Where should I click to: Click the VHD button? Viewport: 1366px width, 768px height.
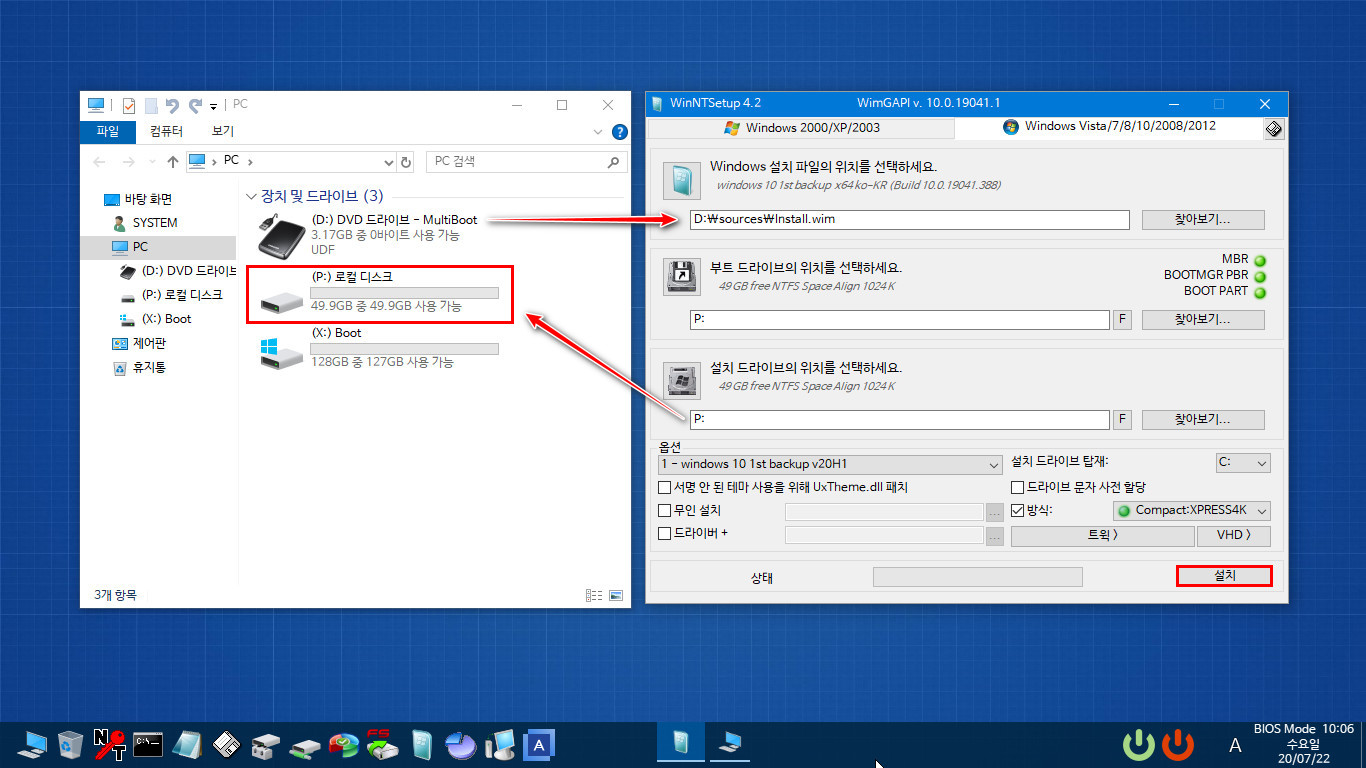1234,535
